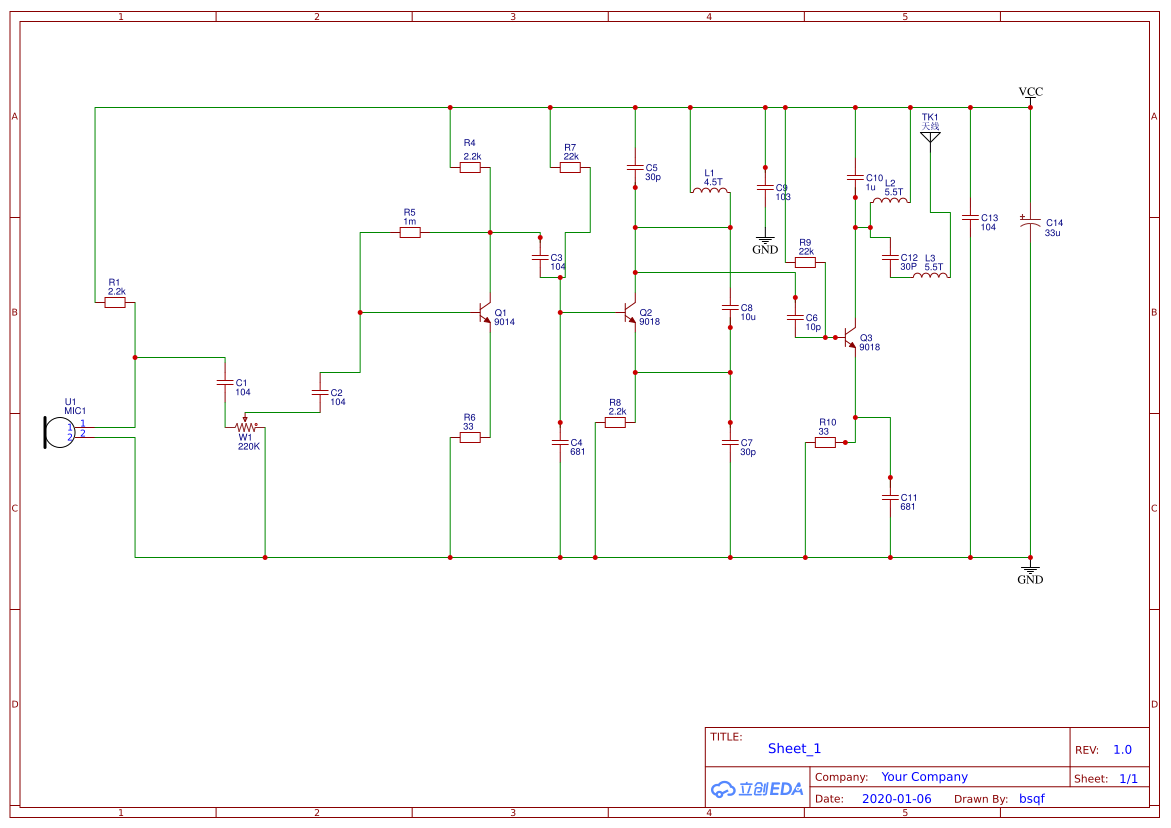Click resistor R6 33
Viewport: 1171px width, 828px height.
point(470,438)
